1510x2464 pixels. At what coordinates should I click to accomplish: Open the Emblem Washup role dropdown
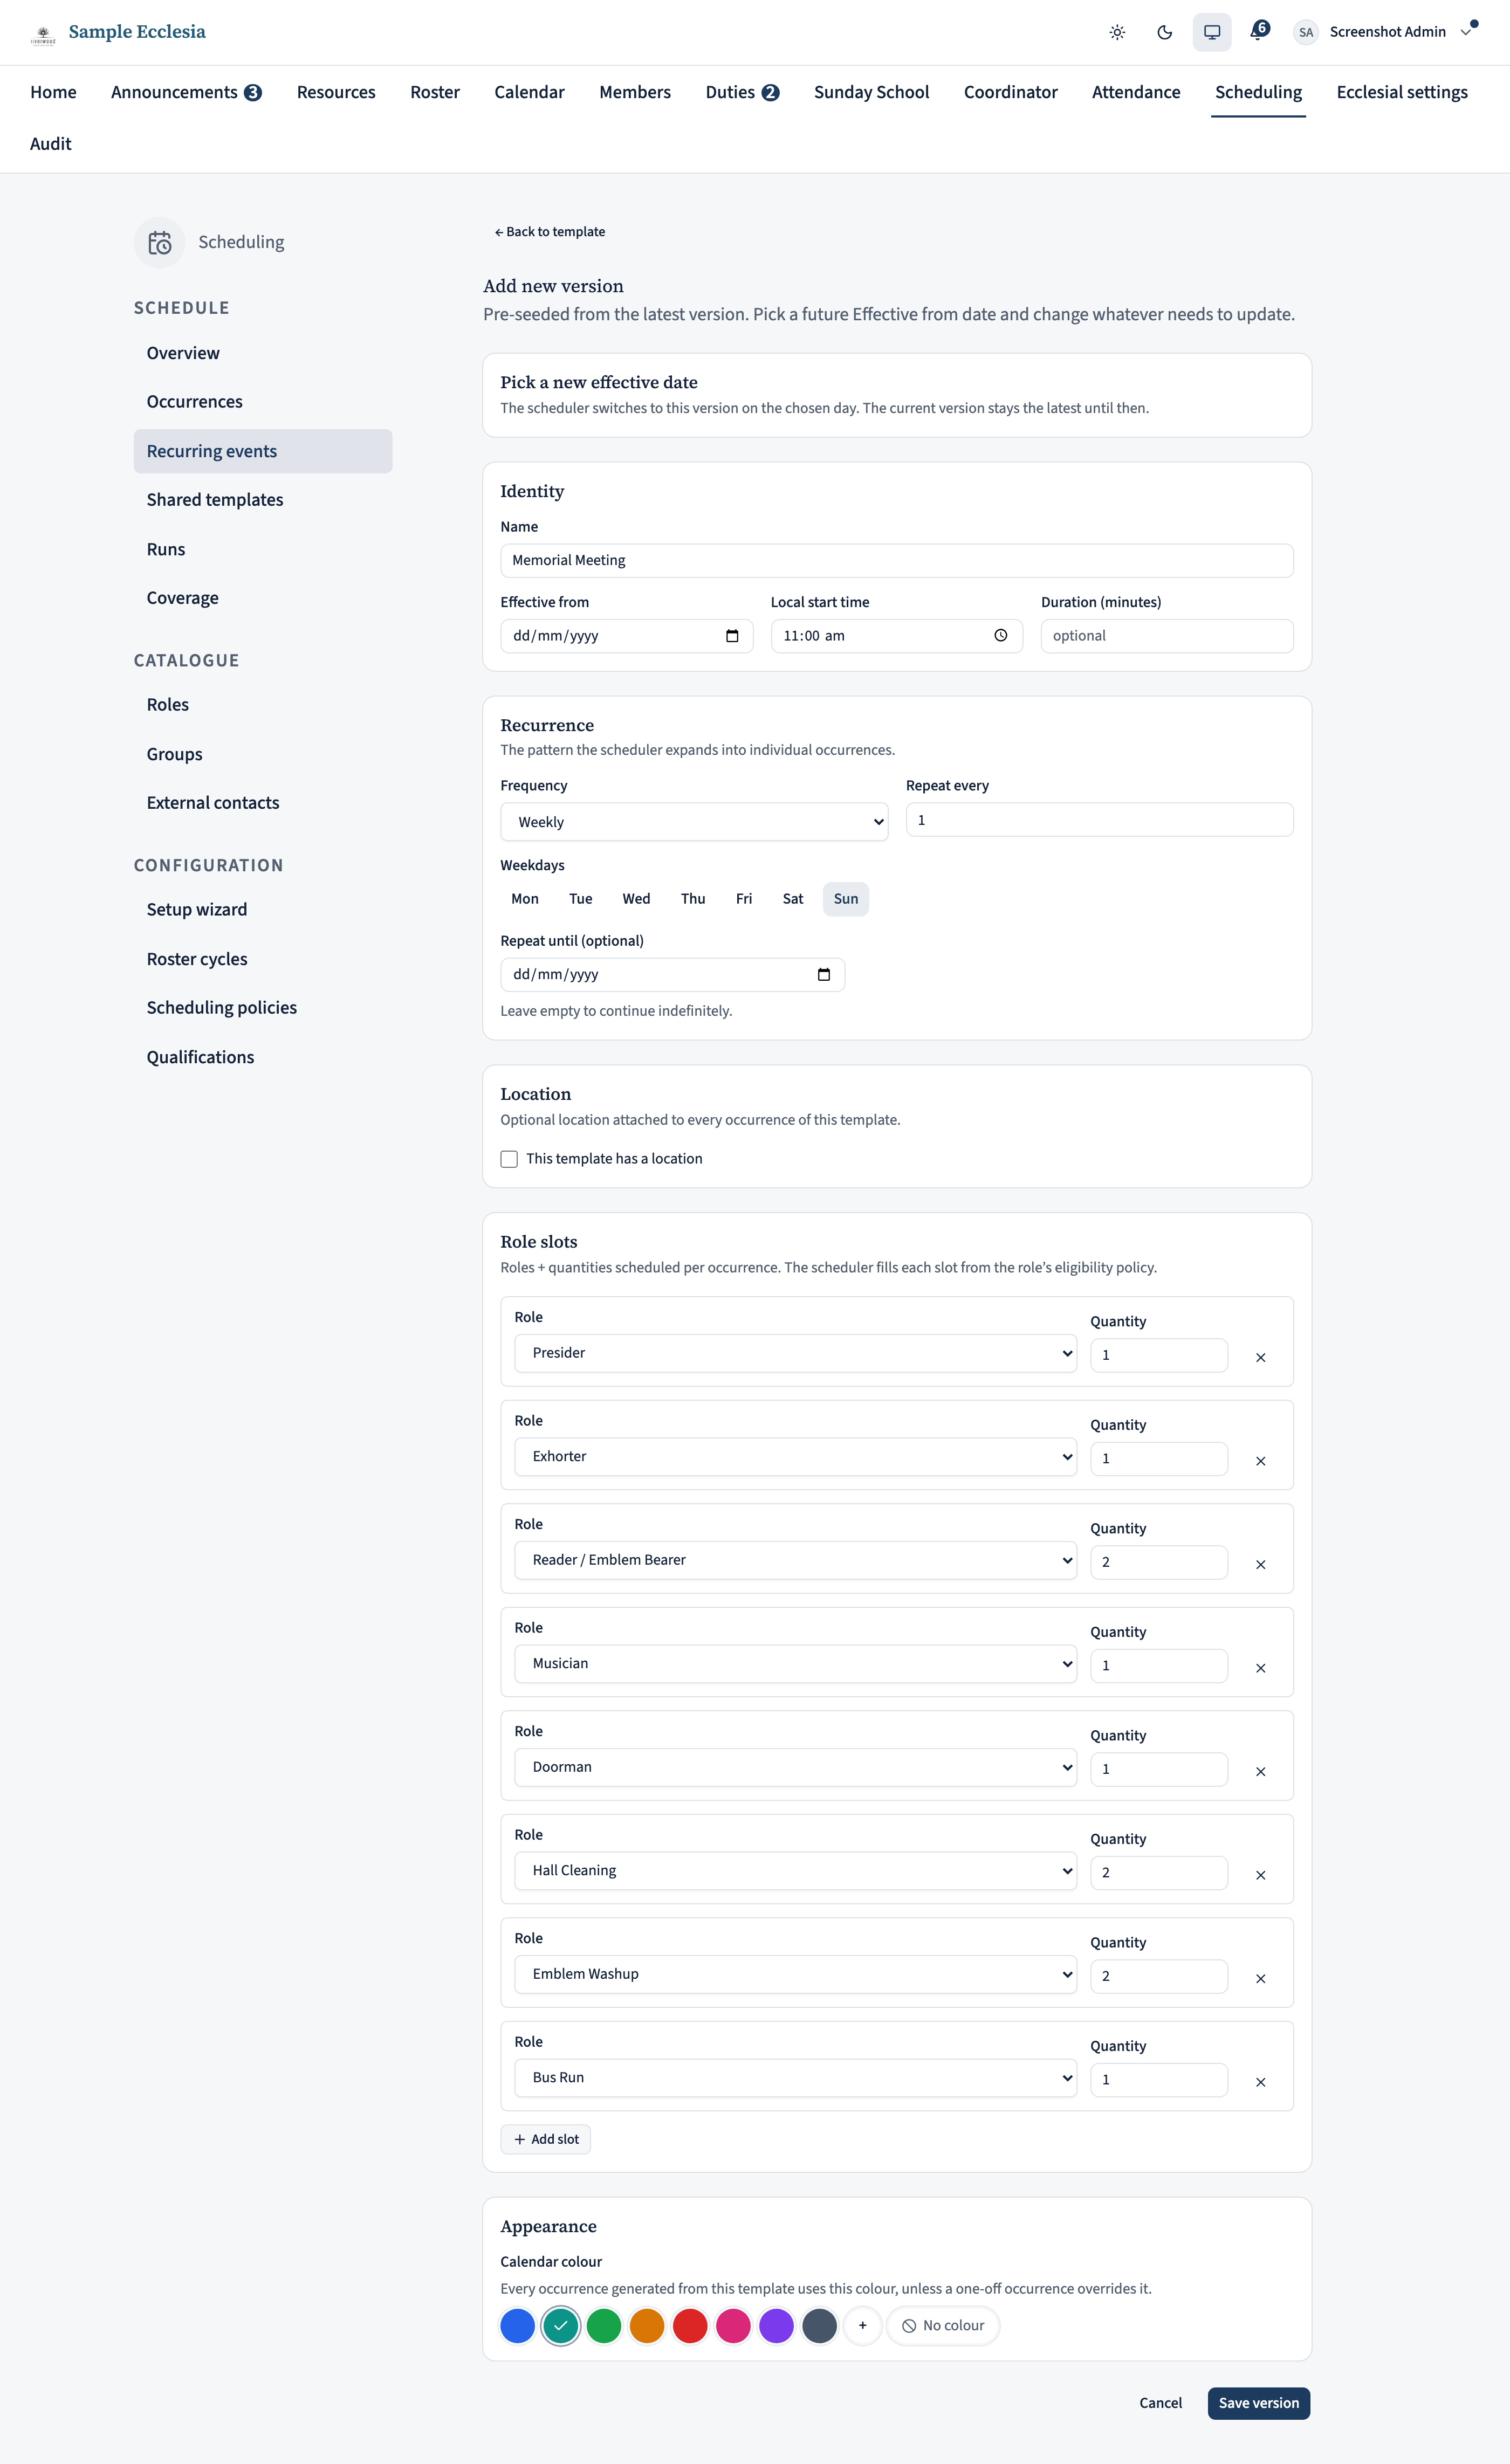796,1974
